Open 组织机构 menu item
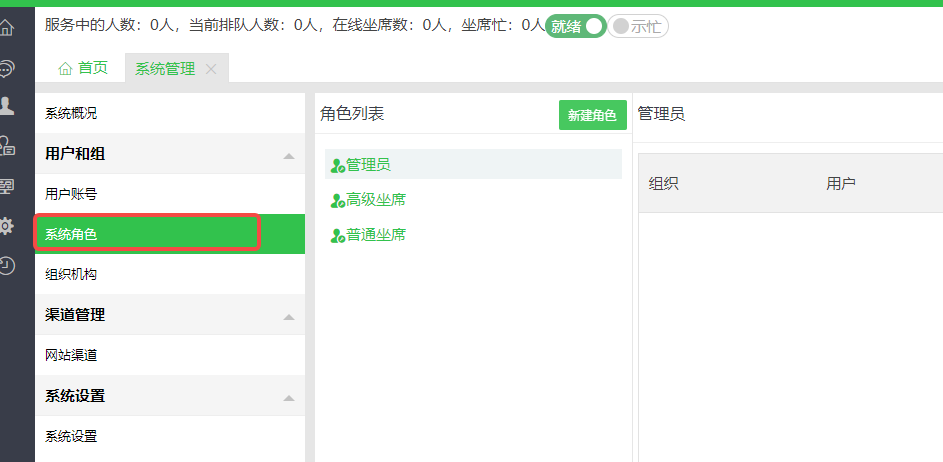The width and height of the screenshot is (943, 462). tap(170, 274)
